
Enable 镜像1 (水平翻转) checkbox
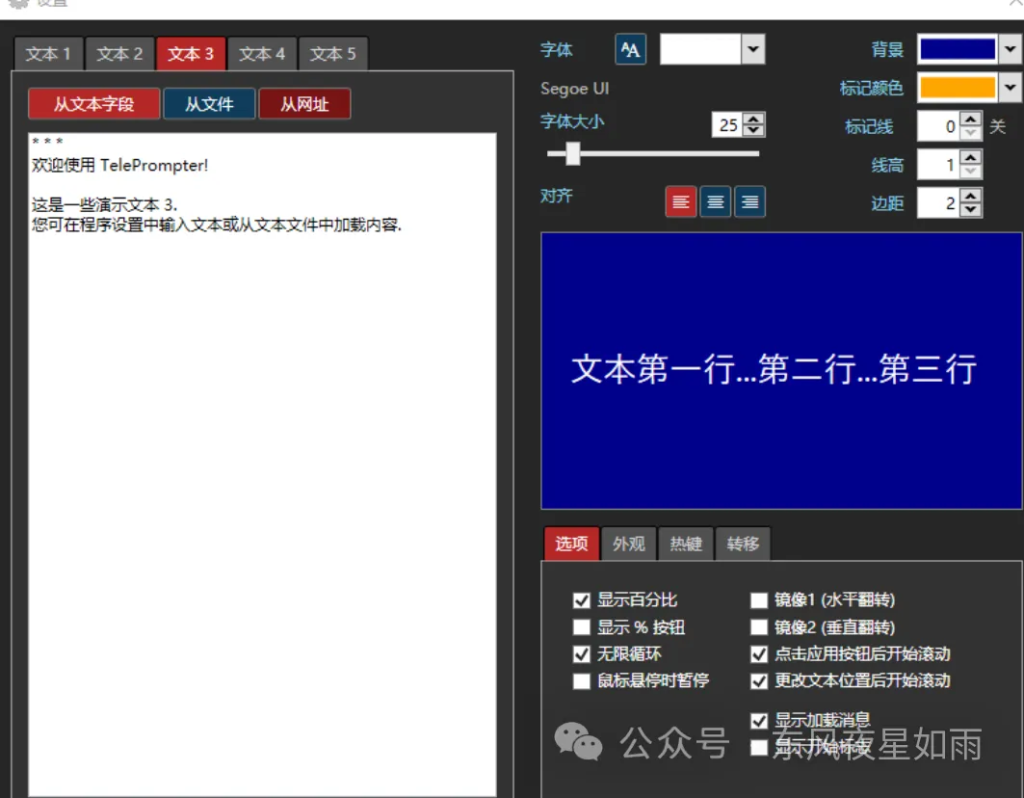click(x=759, y=600)
